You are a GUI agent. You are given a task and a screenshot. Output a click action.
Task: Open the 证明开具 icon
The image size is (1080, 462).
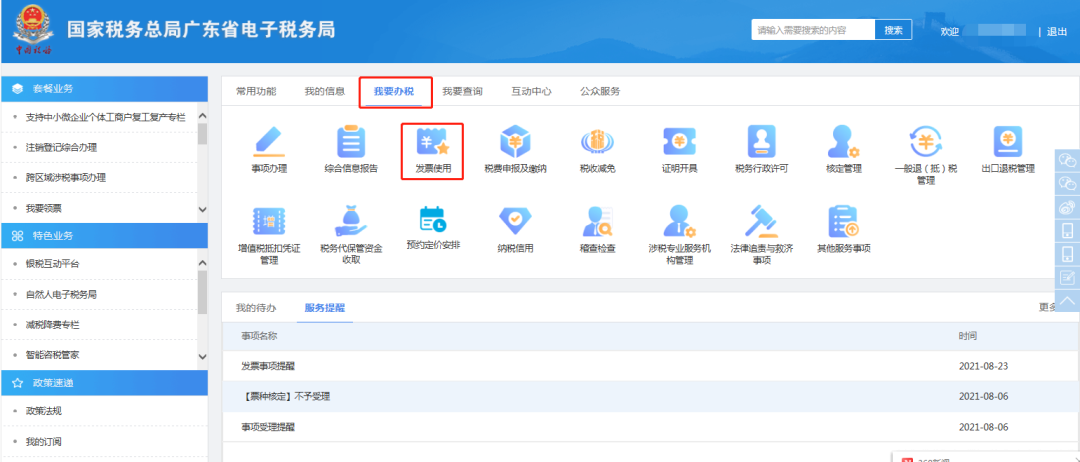point(679,142)
